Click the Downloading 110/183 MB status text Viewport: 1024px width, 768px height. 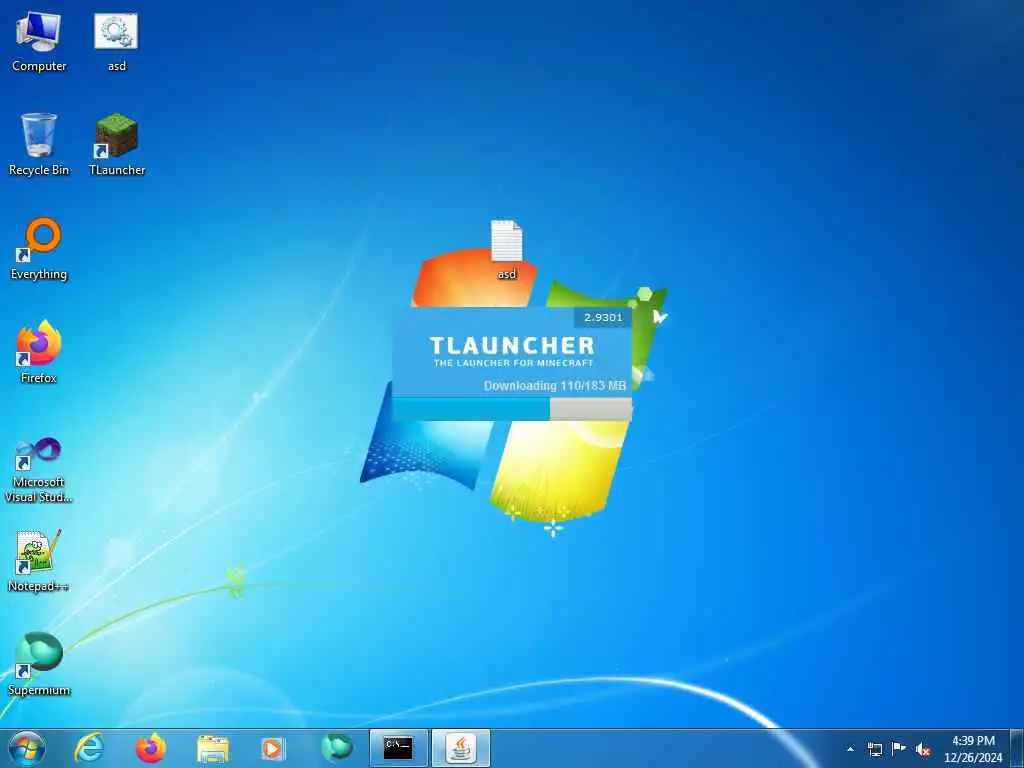click(554, 386)
